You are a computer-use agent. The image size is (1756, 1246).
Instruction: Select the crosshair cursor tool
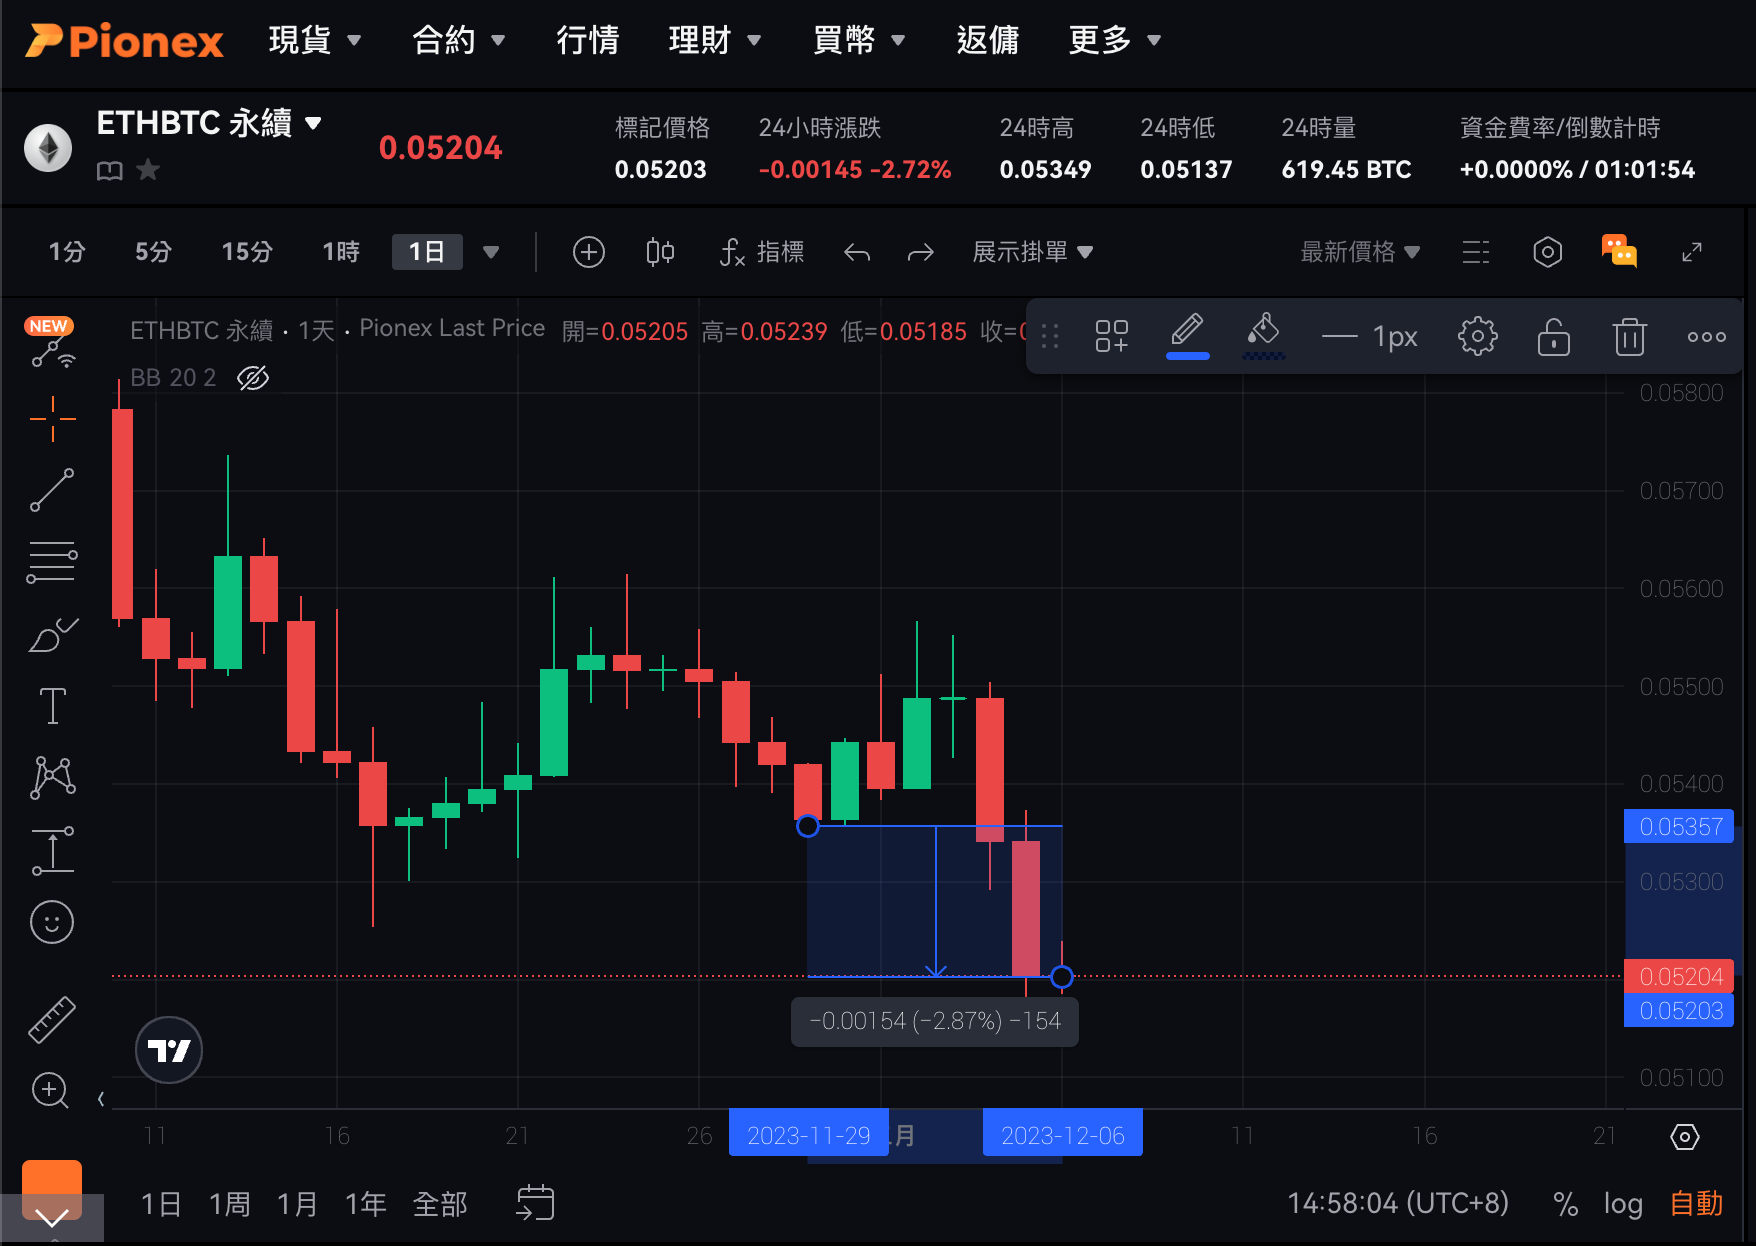(x=52, y=419)
